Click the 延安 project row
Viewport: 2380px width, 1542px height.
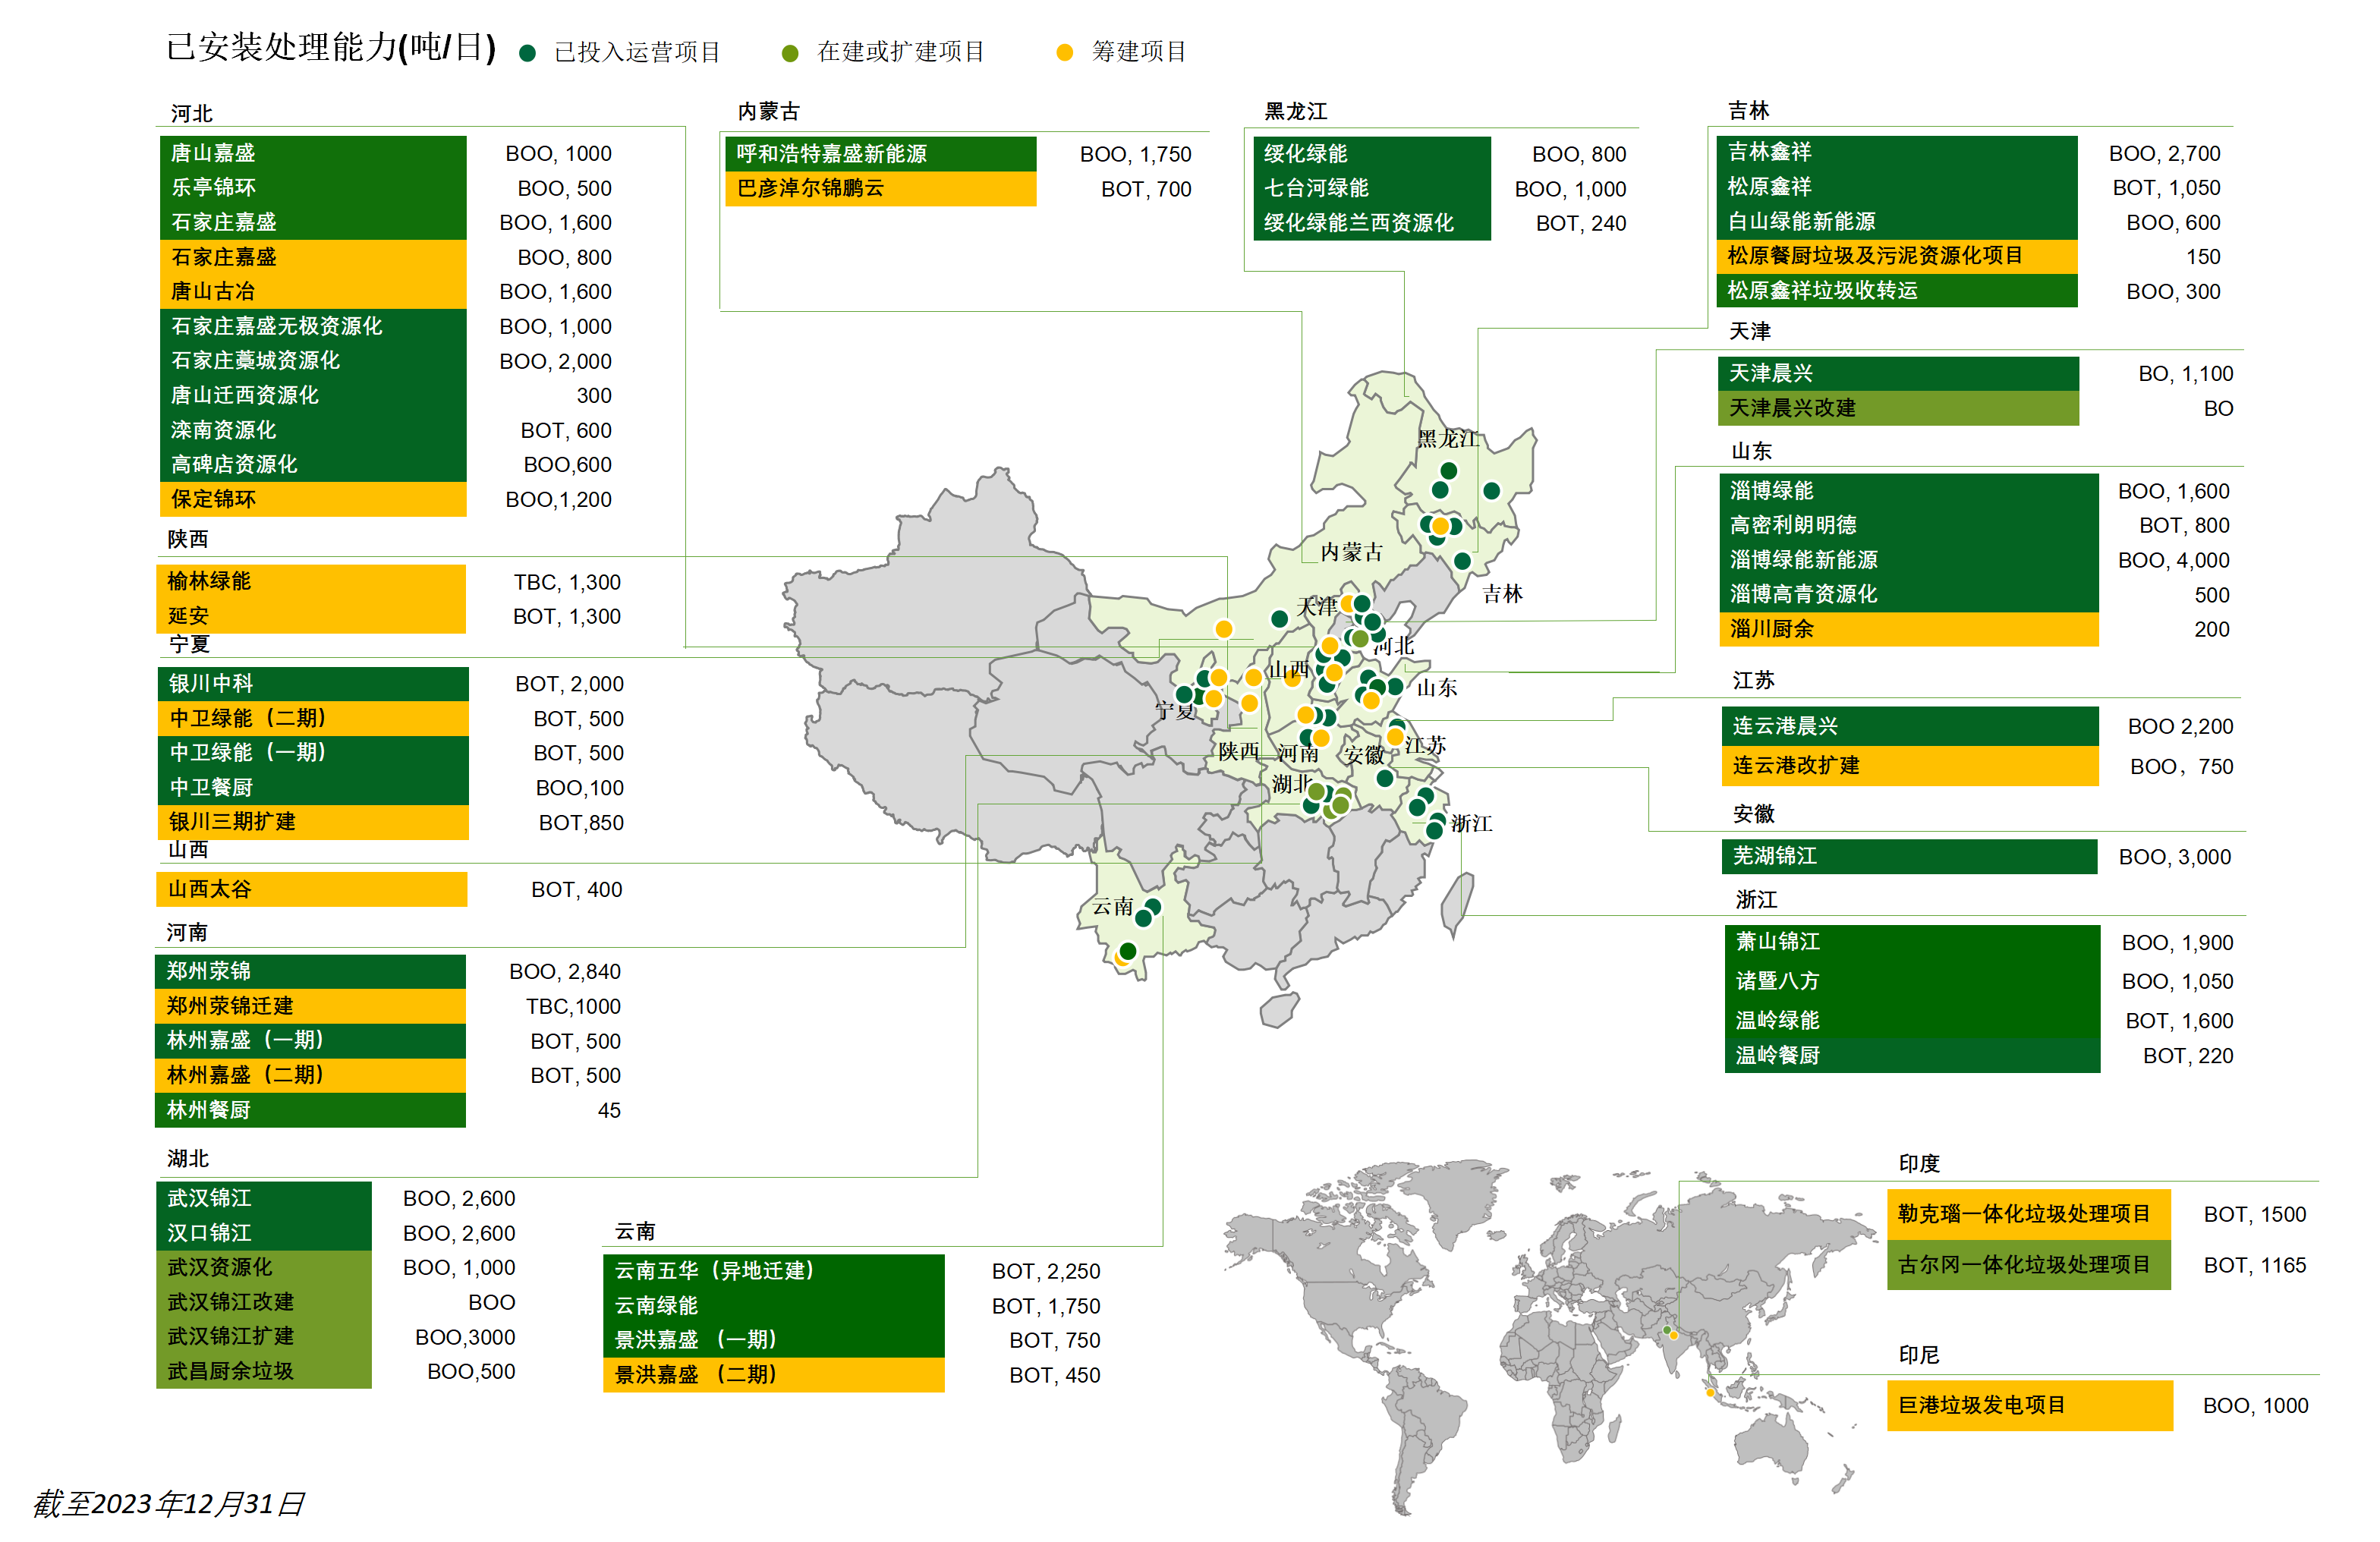click(311, 616)
